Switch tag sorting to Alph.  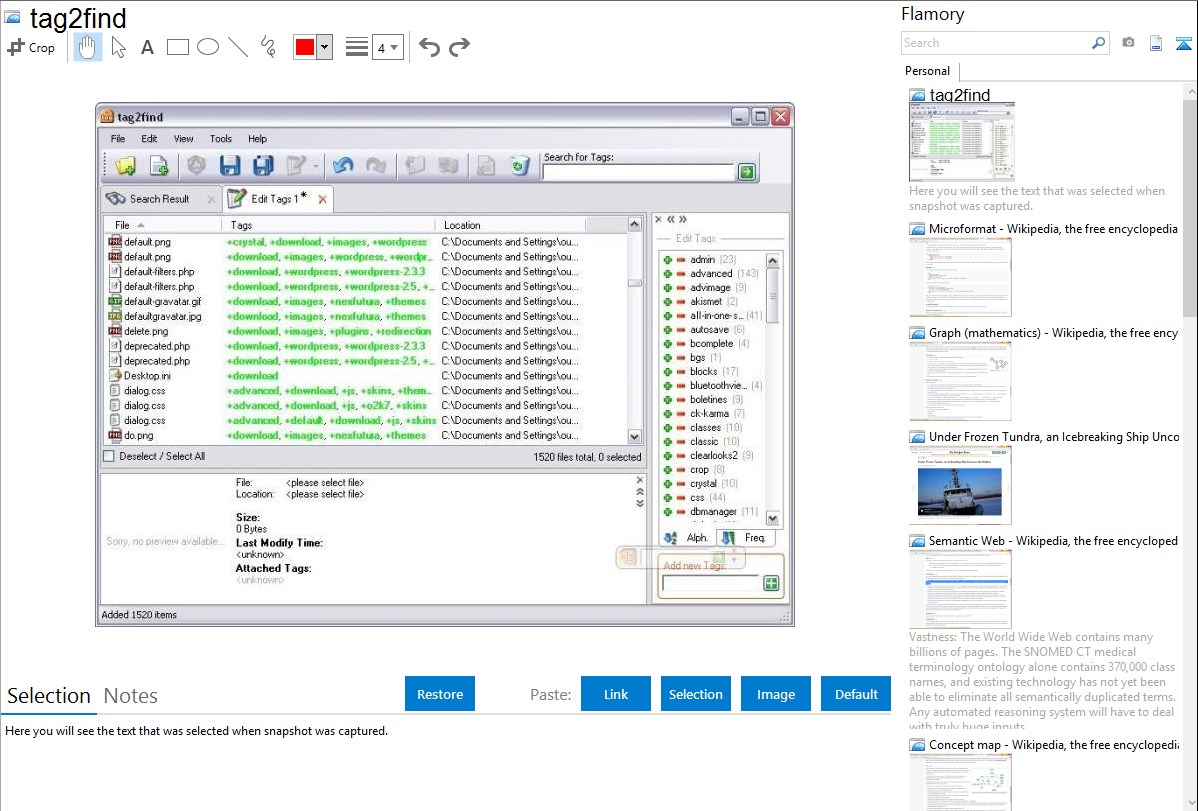(687, 538)
